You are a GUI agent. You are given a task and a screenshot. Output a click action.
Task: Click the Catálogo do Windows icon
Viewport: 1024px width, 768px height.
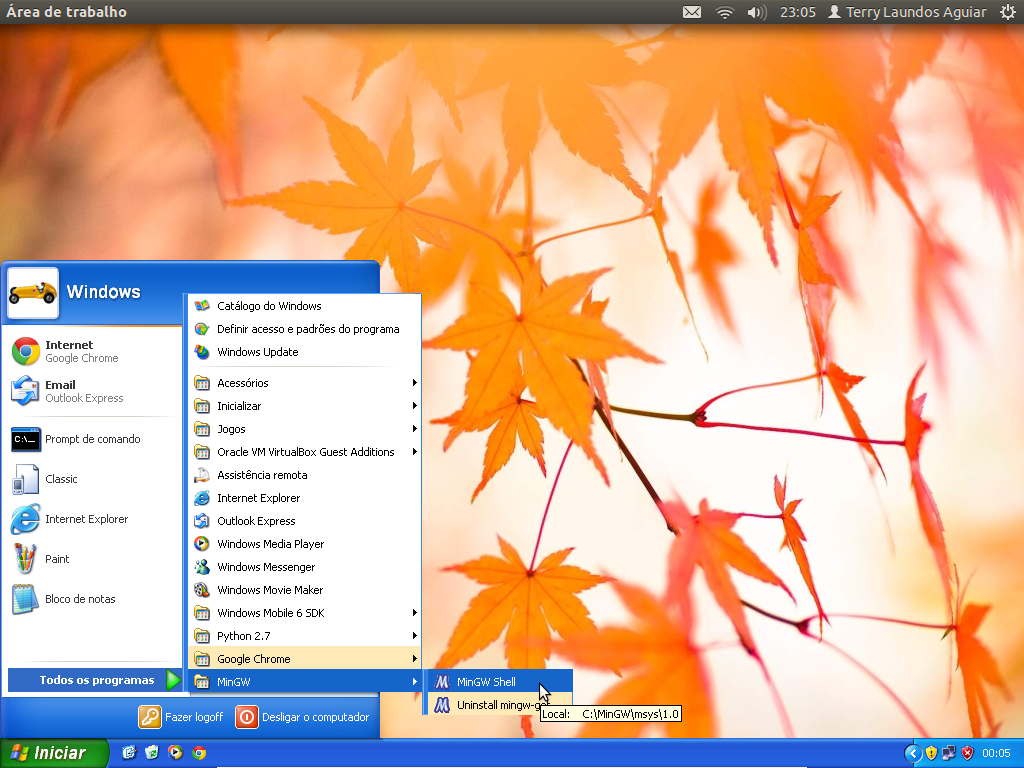[x=202, y=306]
